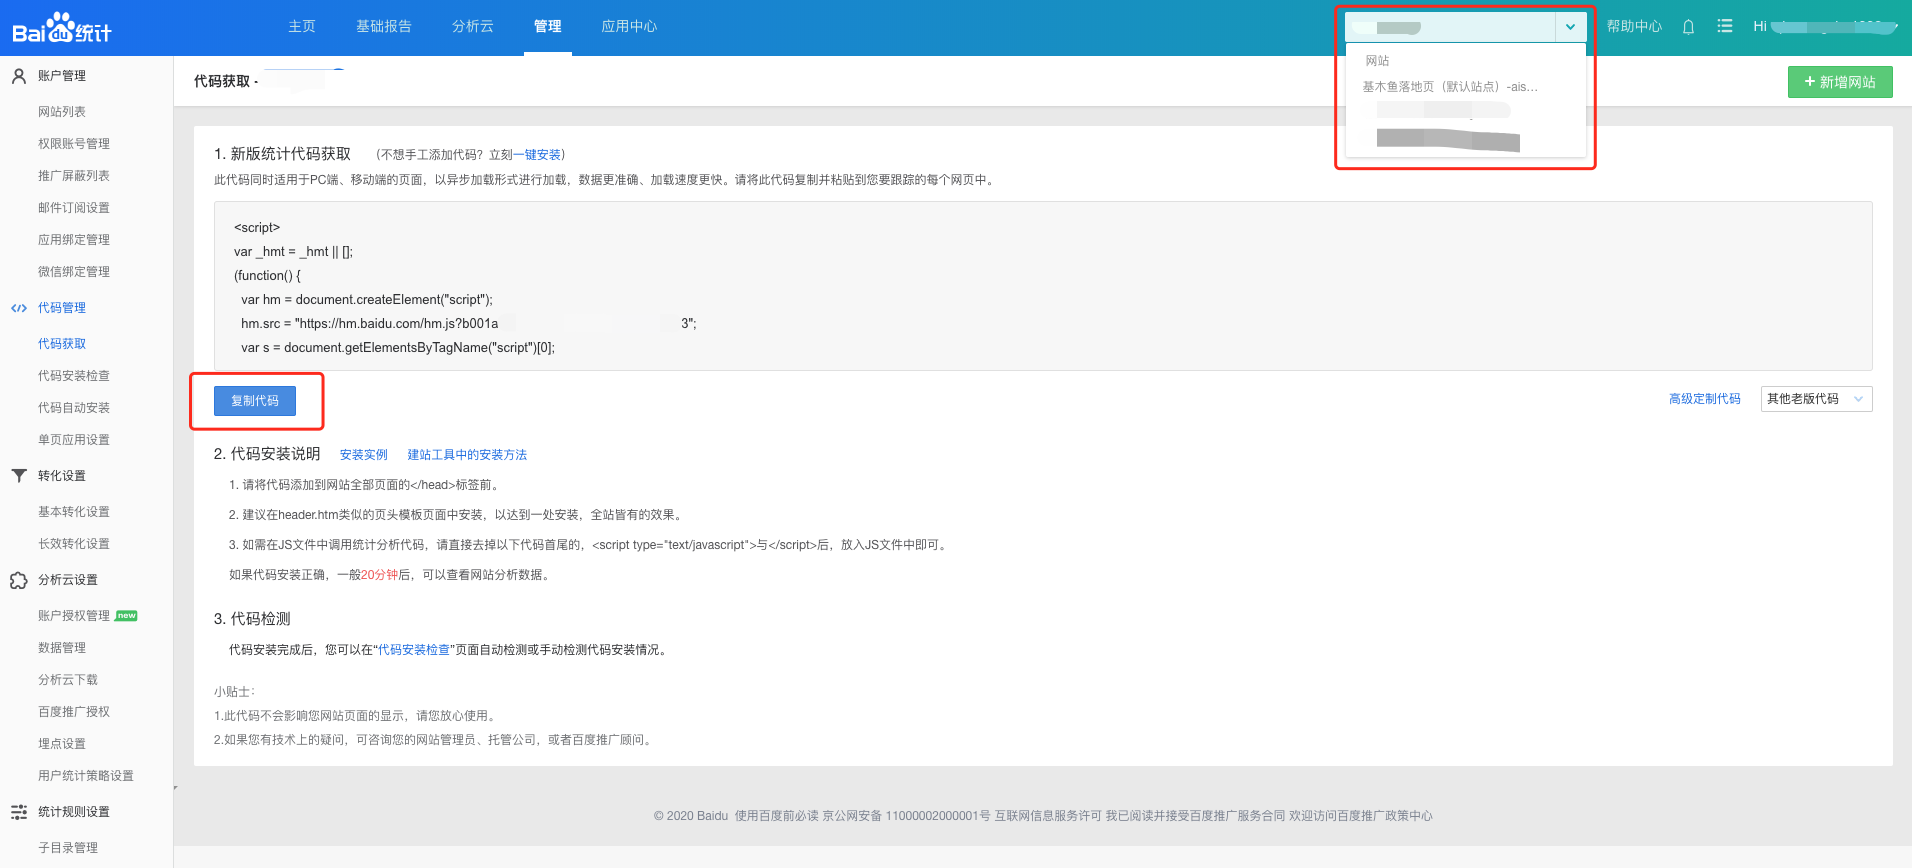Select 分析云下载

[68, 680]
